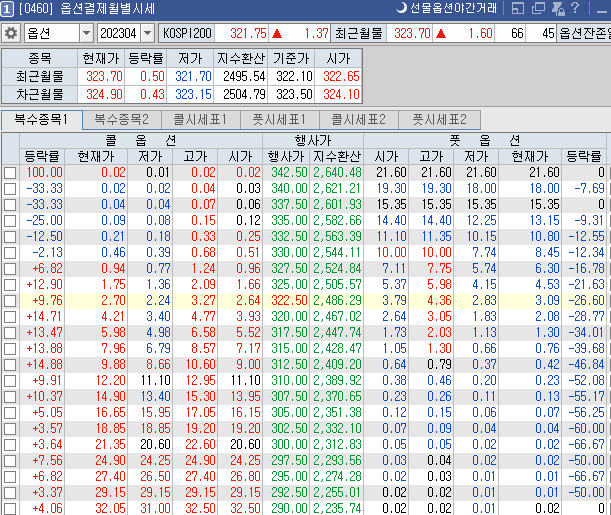The width and height of the screenshot is (611, 515).
Task: Toggle checkbox for strike 300.00 row
Action: (10, 444)
